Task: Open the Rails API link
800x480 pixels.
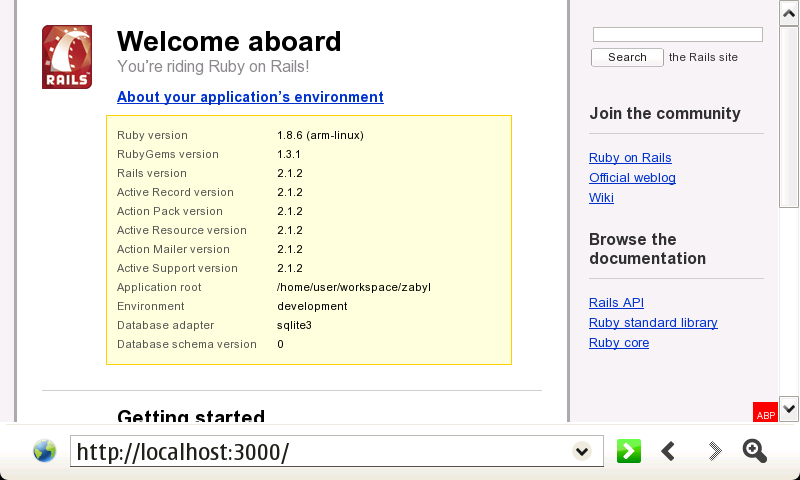Action: (616, 302)
